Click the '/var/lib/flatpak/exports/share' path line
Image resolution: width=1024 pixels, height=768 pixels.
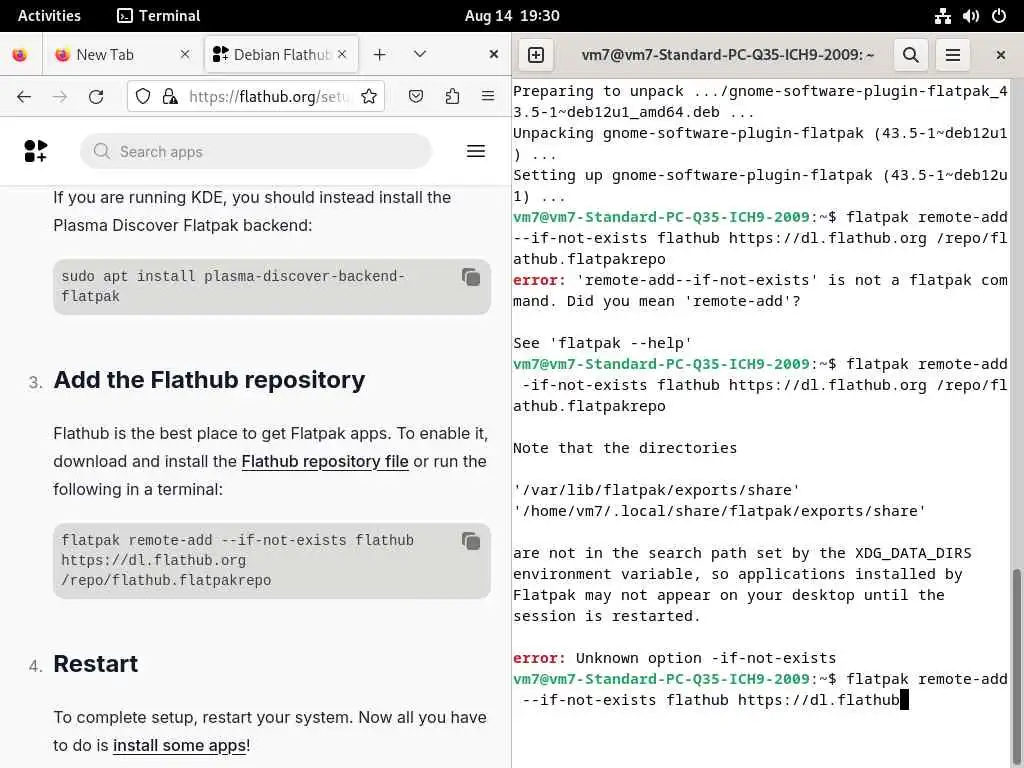point(656,490)
